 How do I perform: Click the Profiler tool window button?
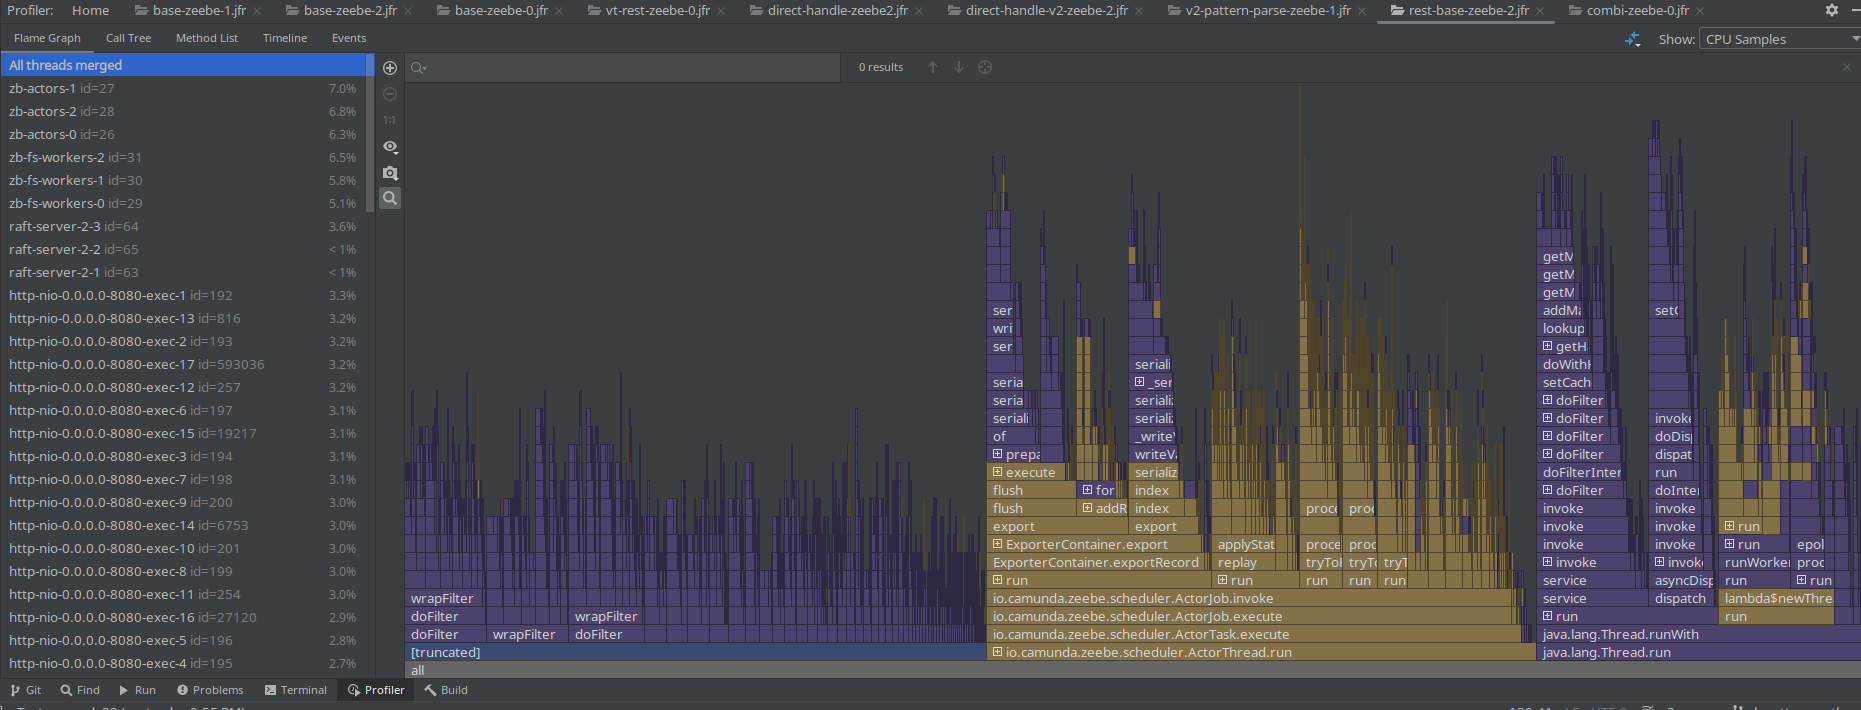pyautogui.click(x=376, y=690)
